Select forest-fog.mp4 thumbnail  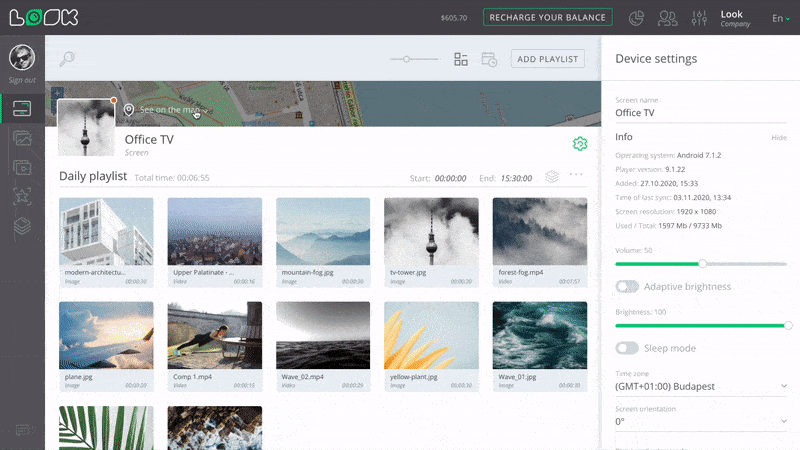click(x=540, y=232)
